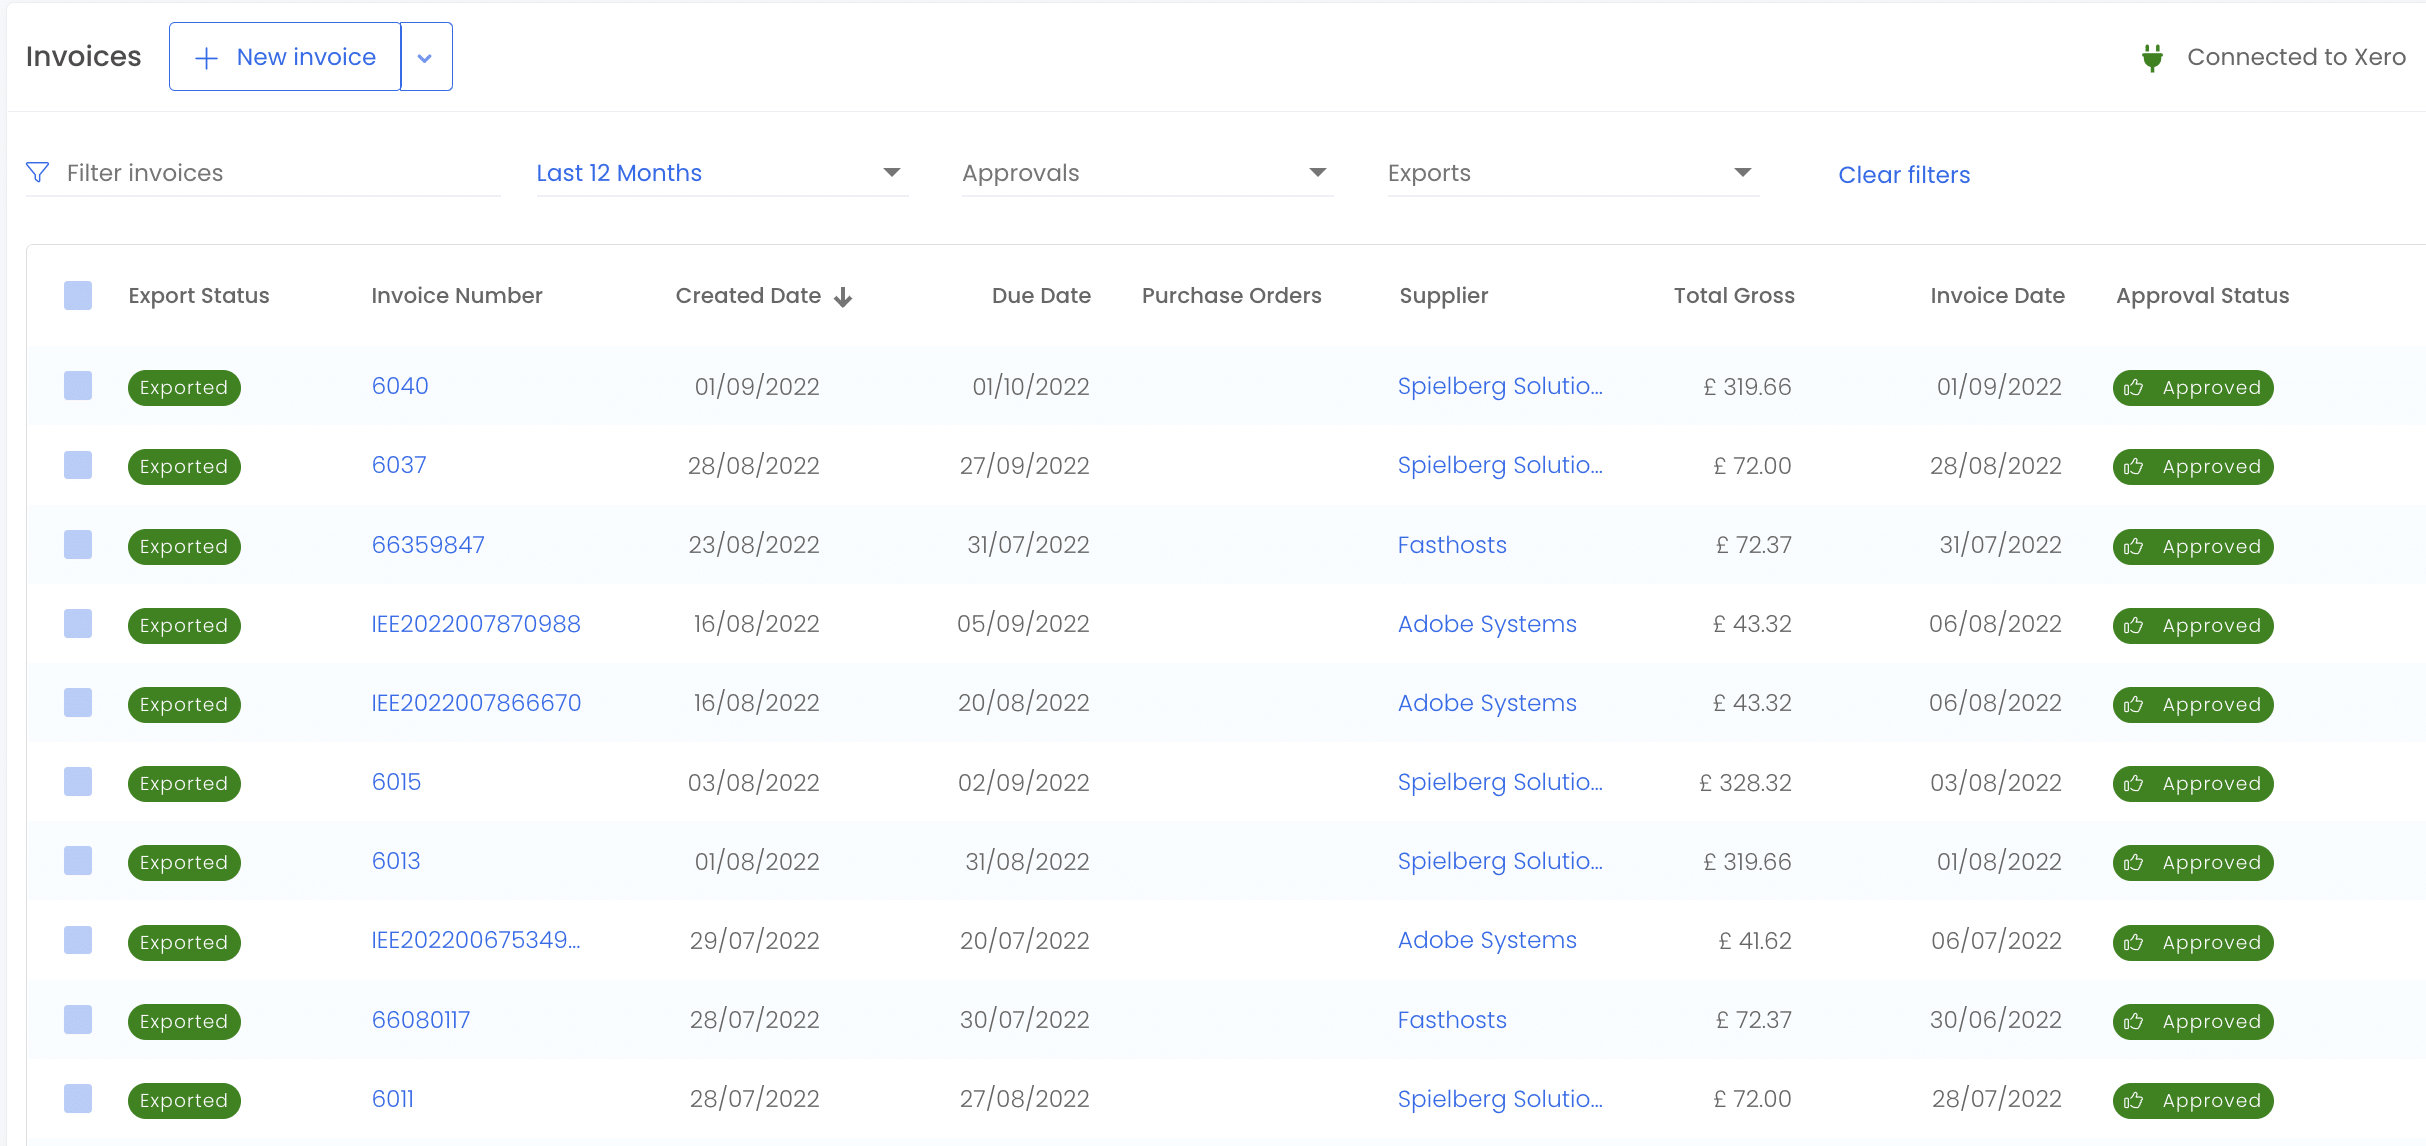The image size is (2426, 1146).
Task: Open Fasthosts supplier on invoice 66080117 row
Action: point(1452,1020)
